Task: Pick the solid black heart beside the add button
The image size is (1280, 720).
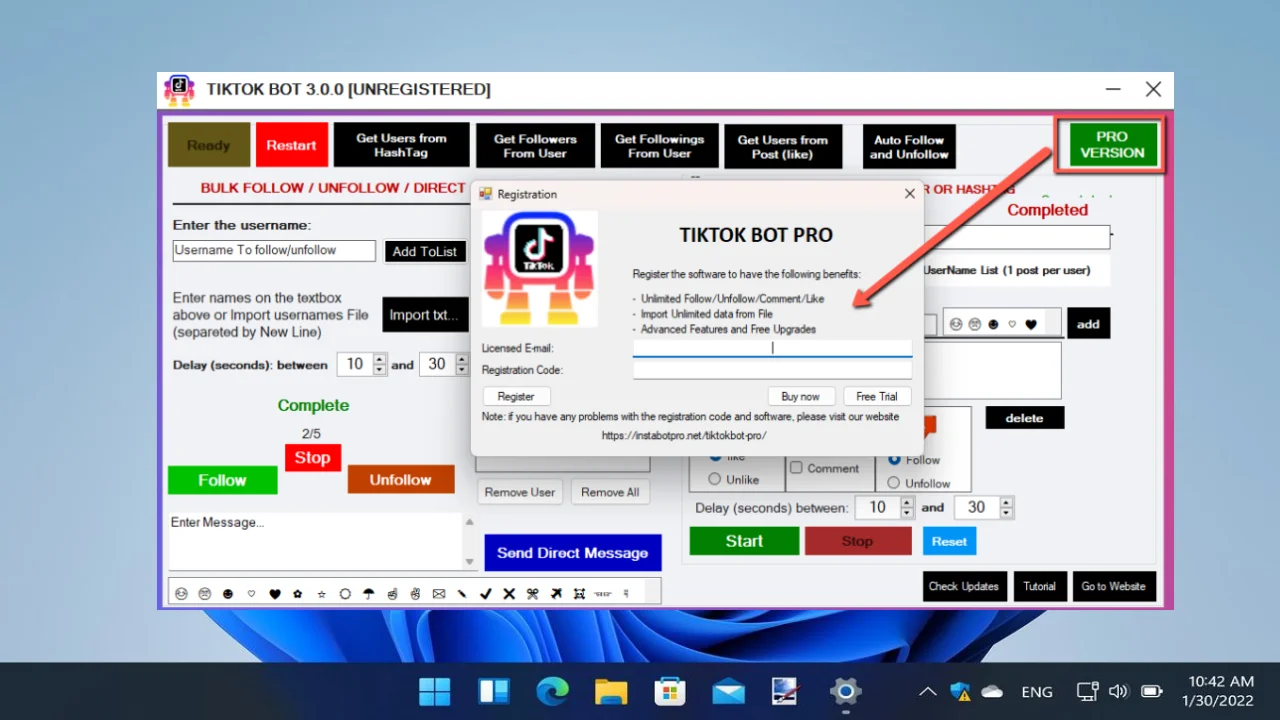Action: click(x=1031, y=324)
